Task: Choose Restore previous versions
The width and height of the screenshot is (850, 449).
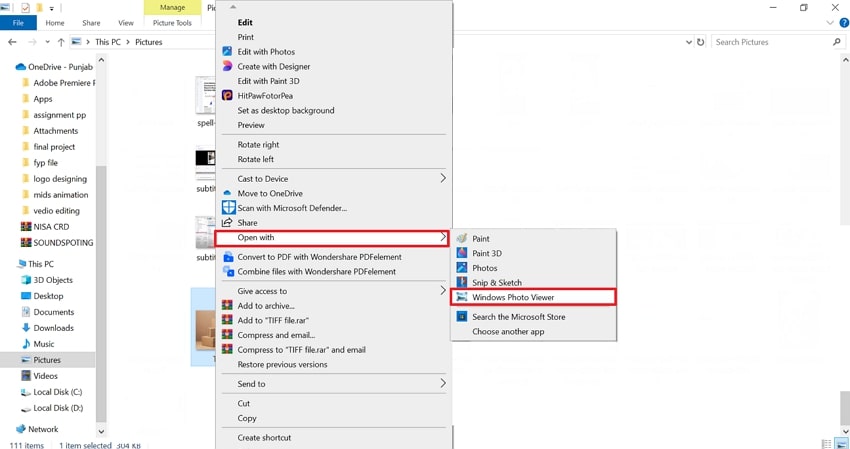Action: (282, 364)
